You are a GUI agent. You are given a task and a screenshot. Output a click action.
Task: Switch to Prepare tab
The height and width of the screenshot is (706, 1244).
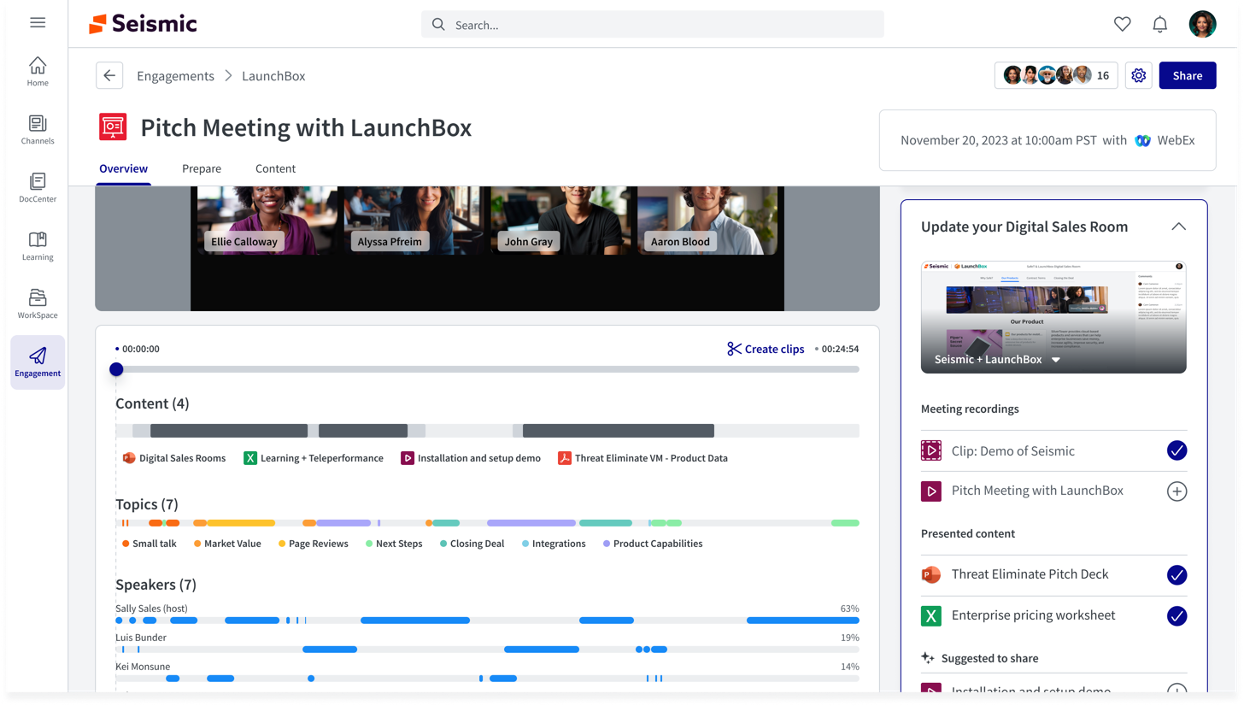point(202,169)
